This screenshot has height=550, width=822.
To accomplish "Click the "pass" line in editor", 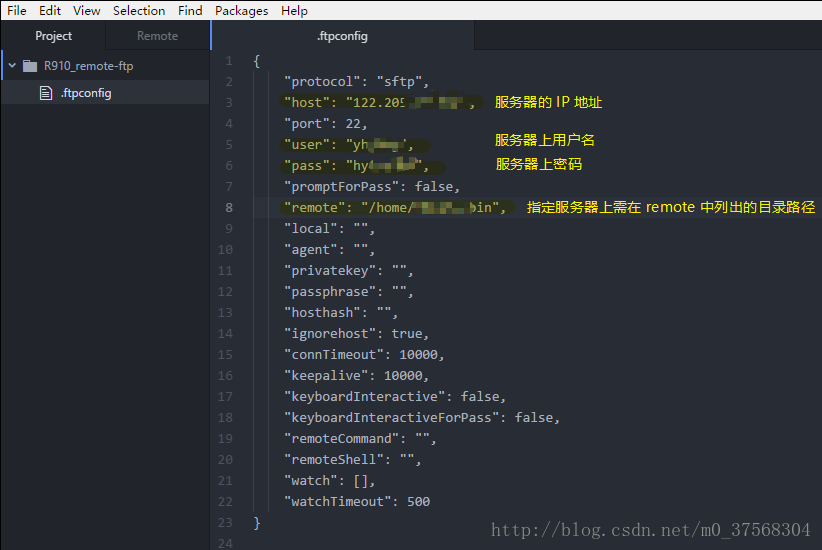I will [356, 166].
